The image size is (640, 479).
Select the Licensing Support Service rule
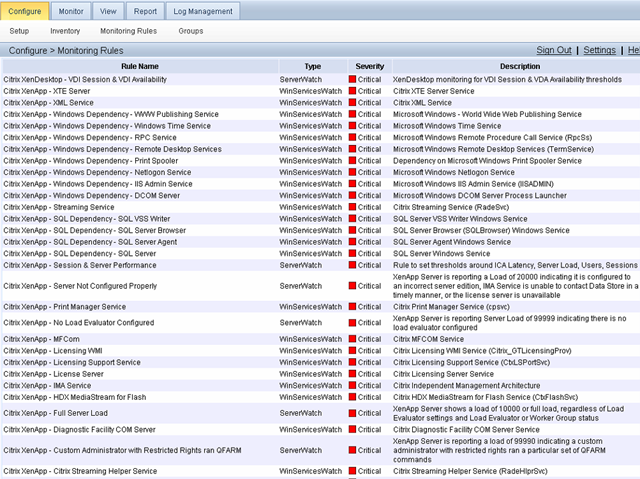click(x=72, y=362)
